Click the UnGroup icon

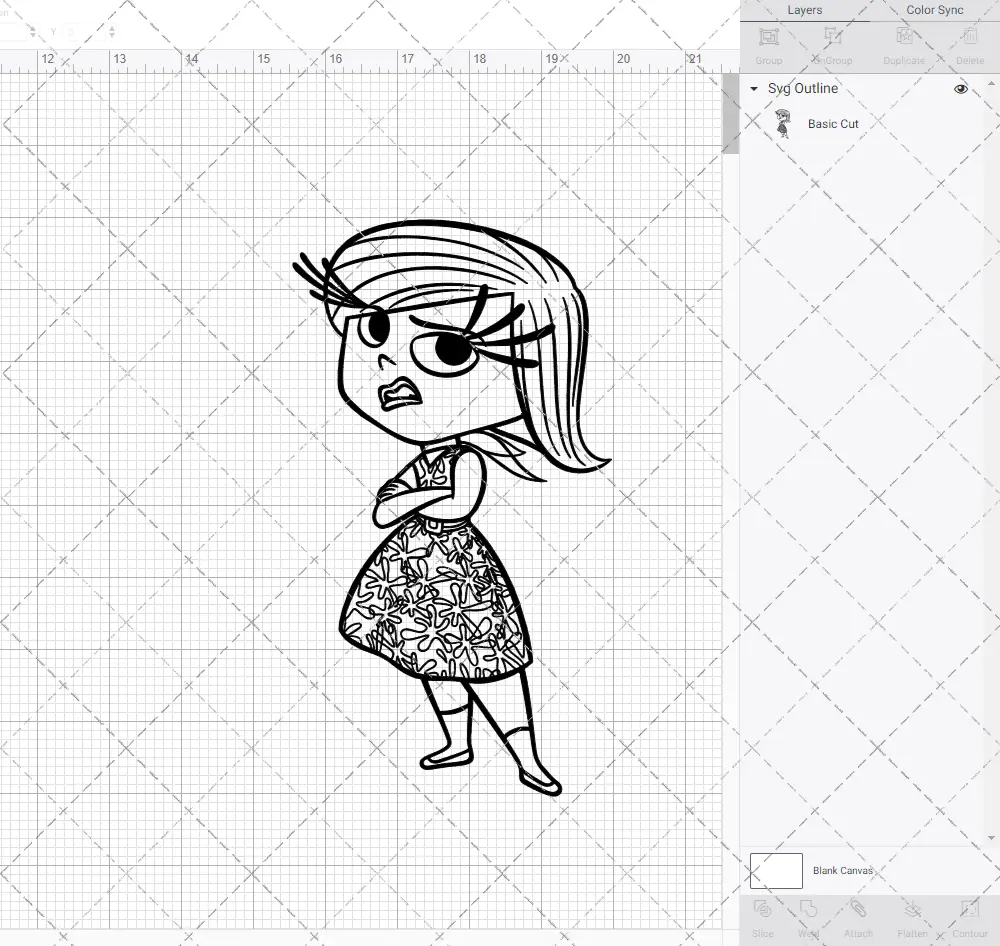833,45
